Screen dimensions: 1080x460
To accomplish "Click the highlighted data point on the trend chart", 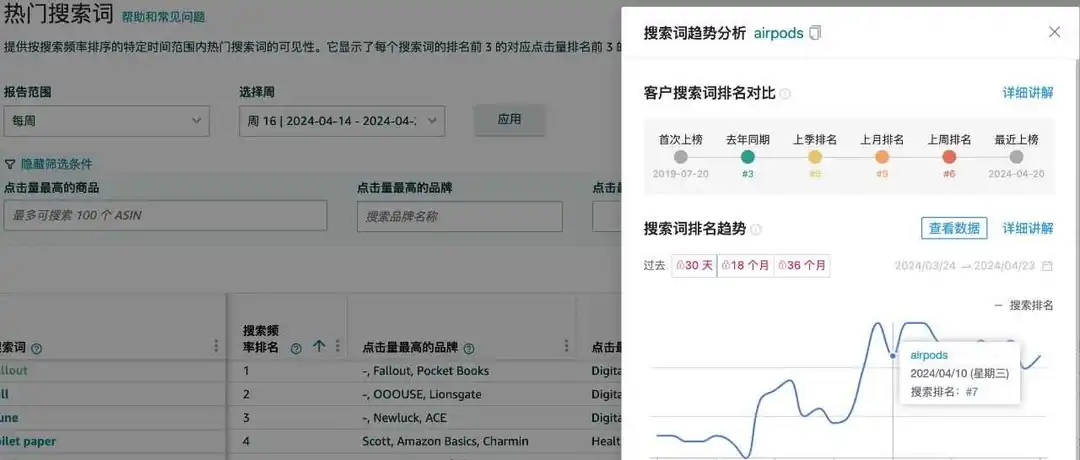I will click(893, 356).
